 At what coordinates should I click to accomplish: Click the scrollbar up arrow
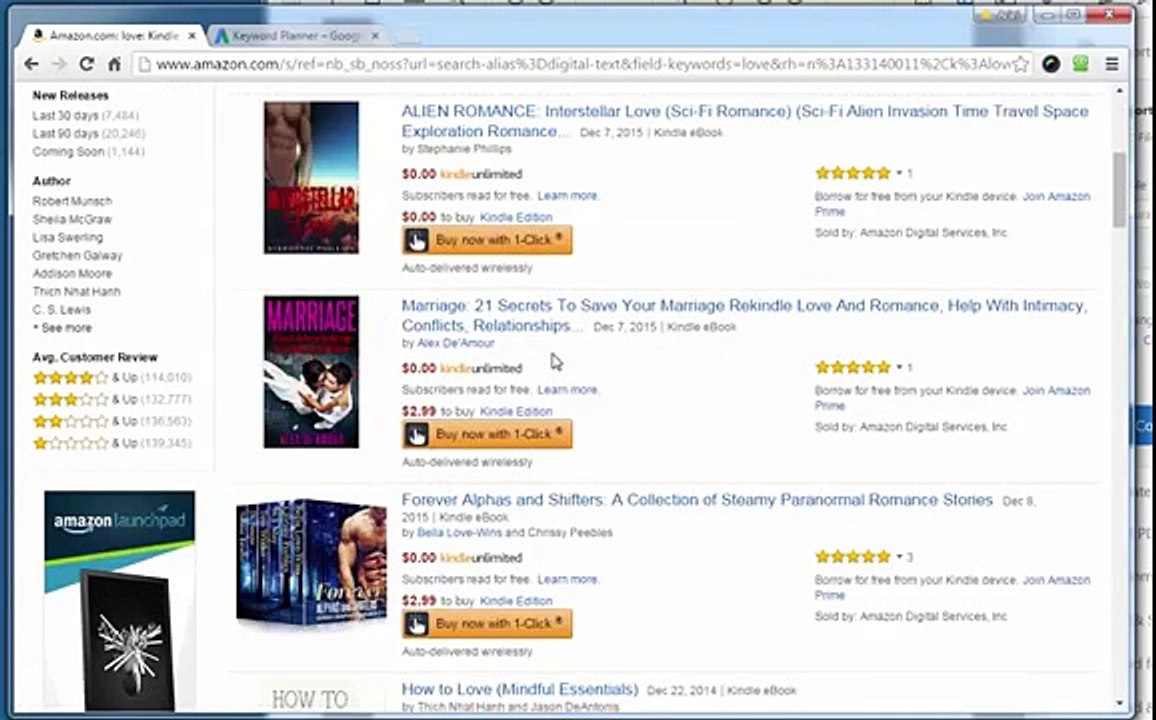1120,91
